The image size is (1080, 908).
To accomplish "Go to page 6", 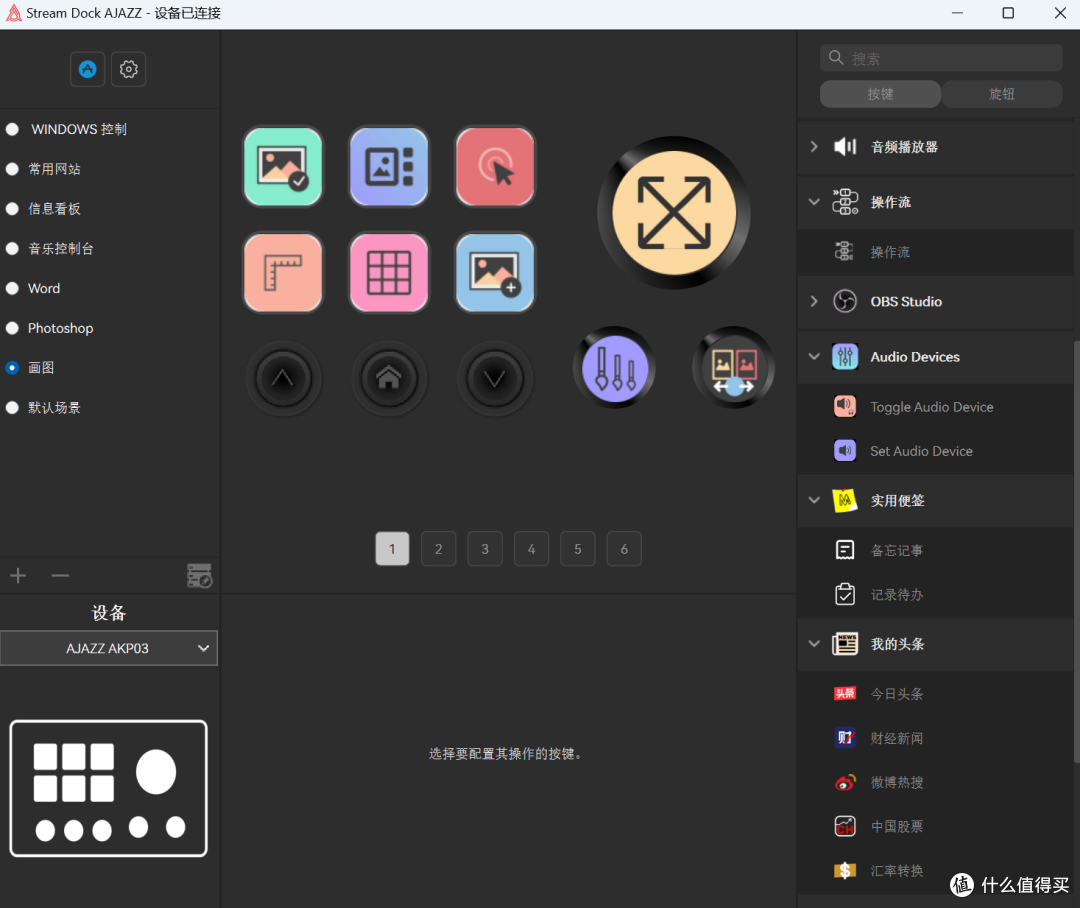I will [624, 548].
